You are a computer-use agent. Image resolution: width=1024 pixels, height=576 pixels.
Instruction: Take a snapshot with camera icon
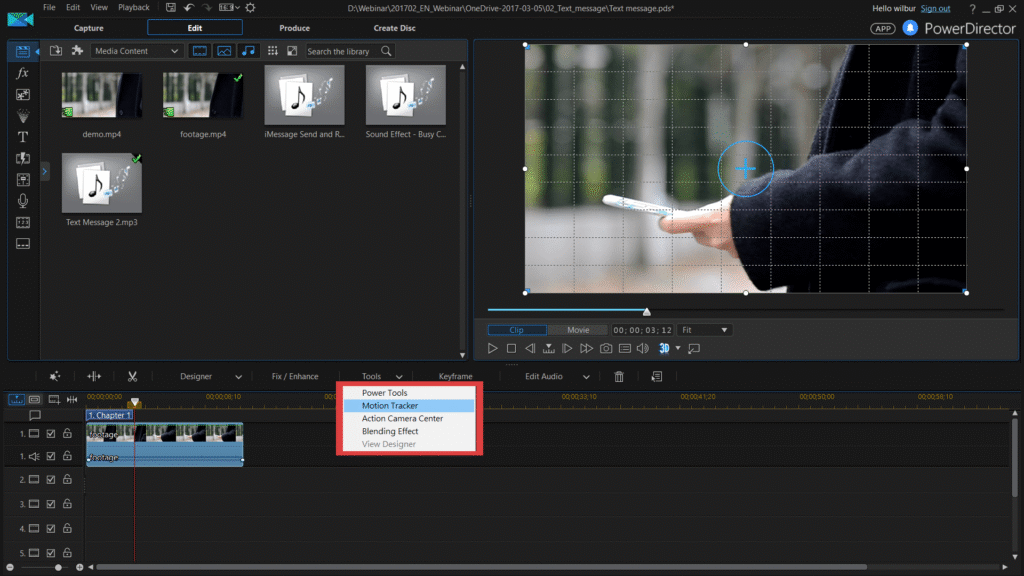(x=606, y=348)
